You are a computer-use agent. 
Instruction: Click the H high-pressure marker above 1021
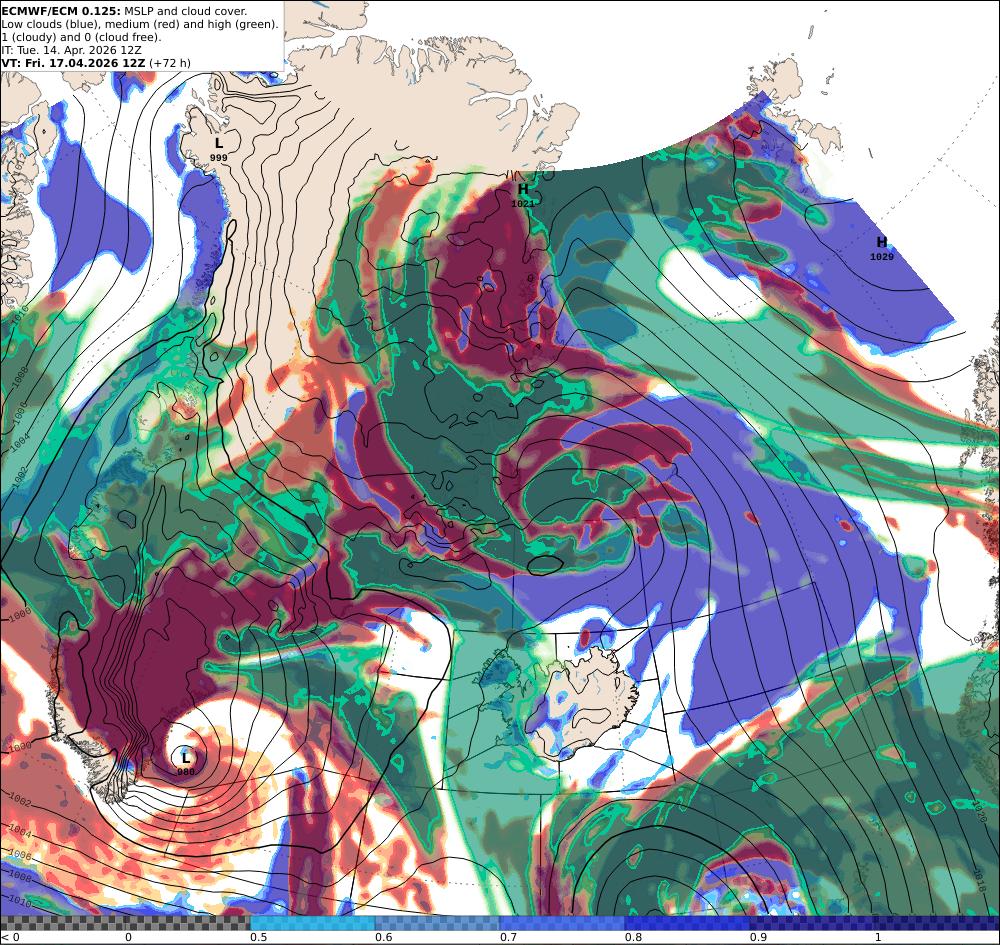tap(523, 189)
